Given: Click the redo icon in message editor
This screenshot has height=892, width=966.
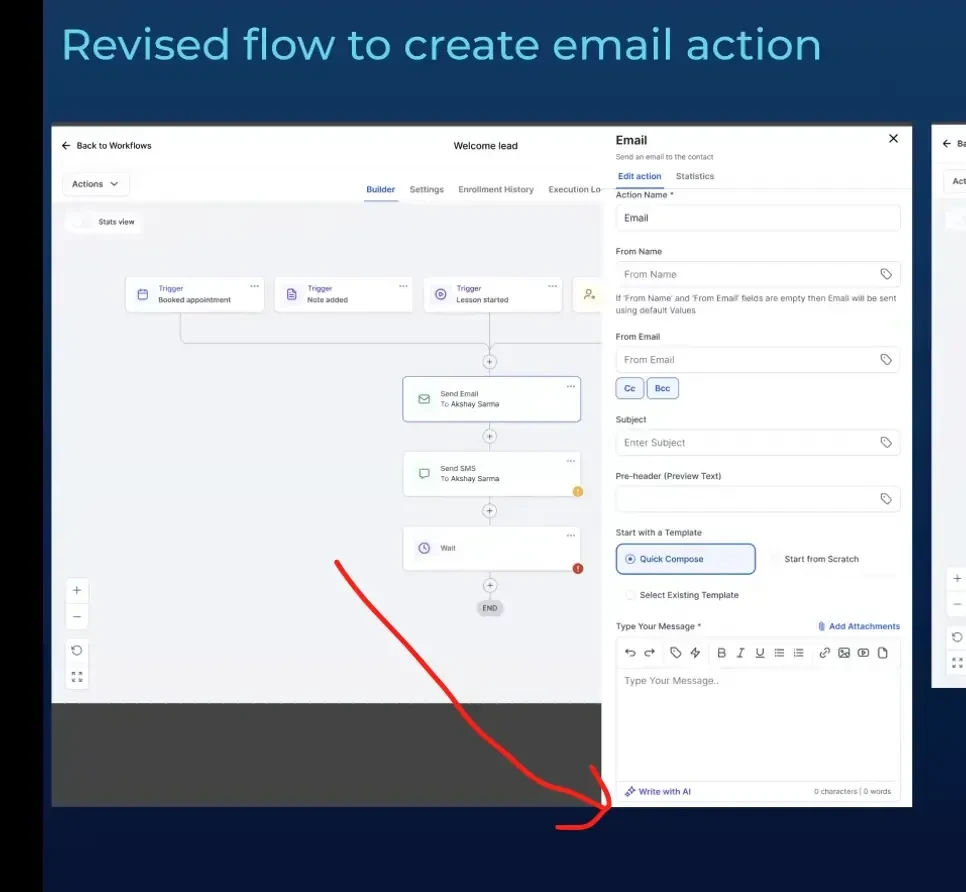Looking at the screenshot, I should [649, 653].
